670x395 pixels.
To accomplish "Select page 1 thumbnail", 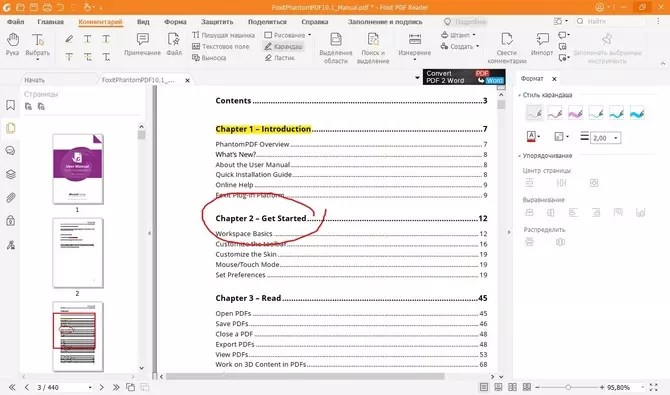I will click(x=78, y=169).
